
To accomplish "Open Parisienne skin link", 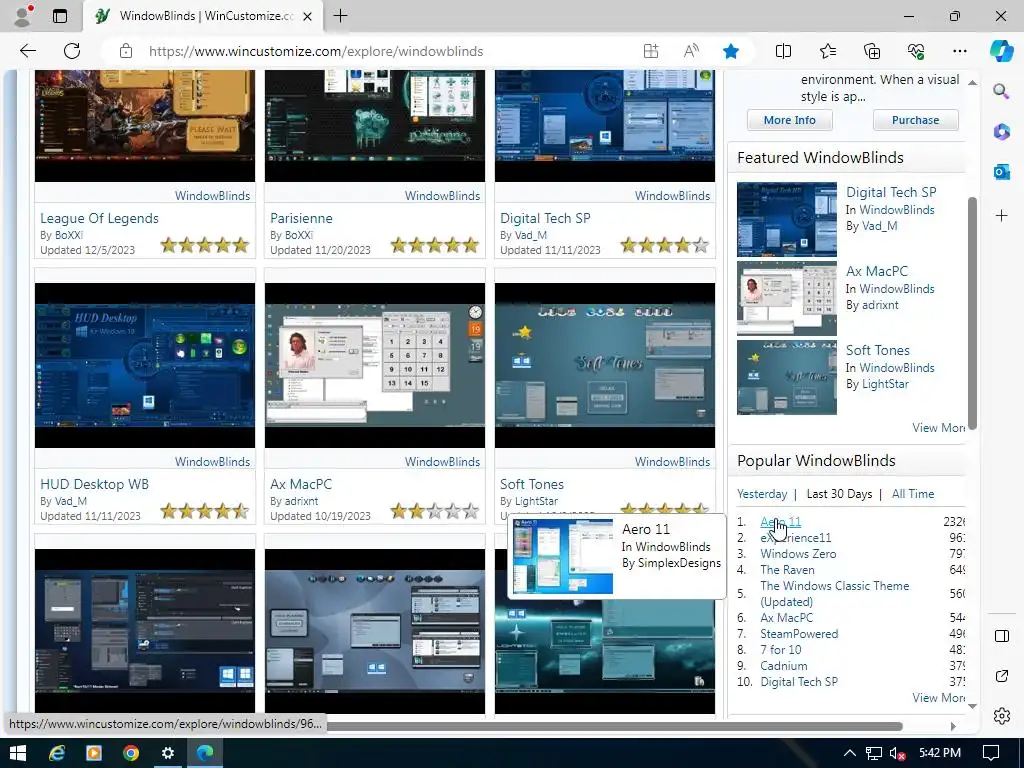I will [301, 218].
